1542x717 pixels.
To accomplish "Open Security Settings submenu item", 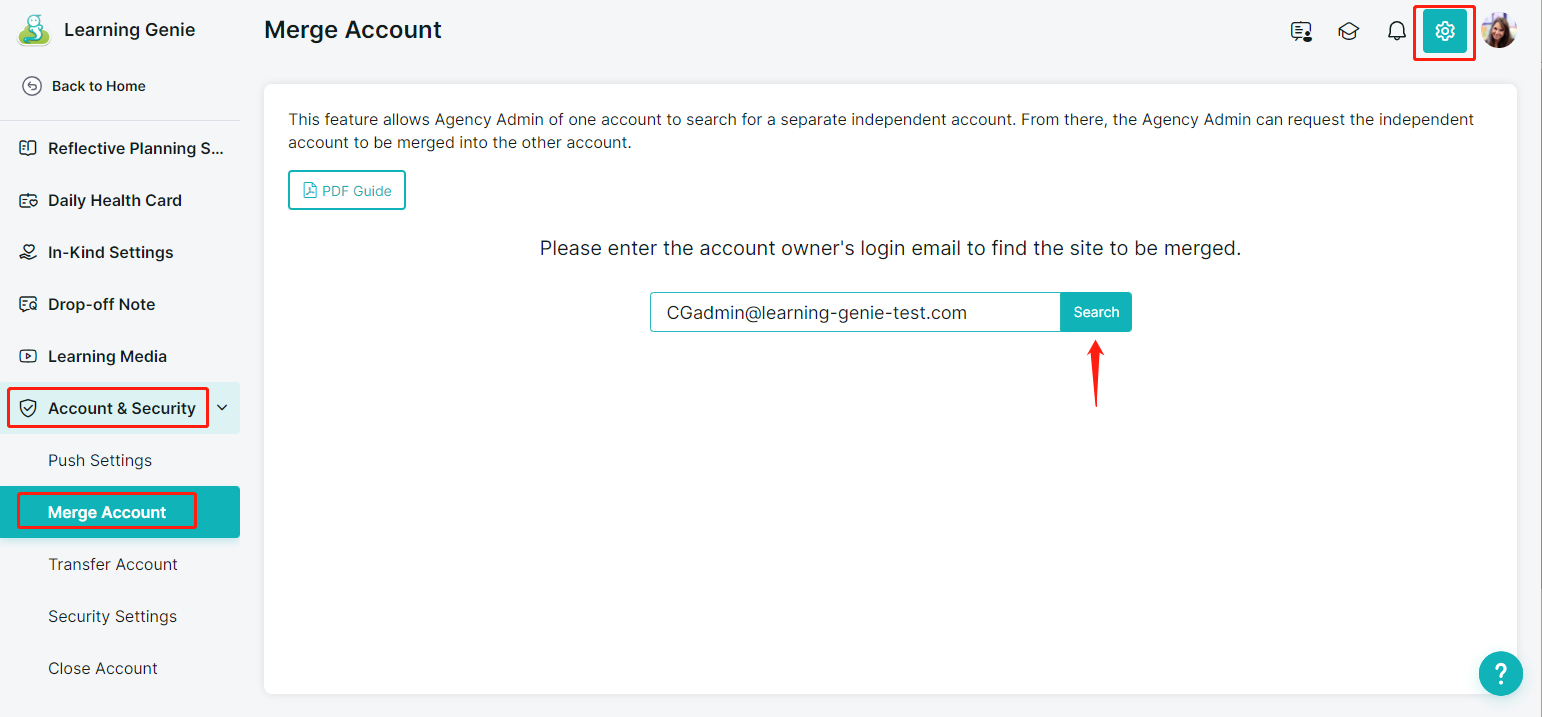I will 112,616.
